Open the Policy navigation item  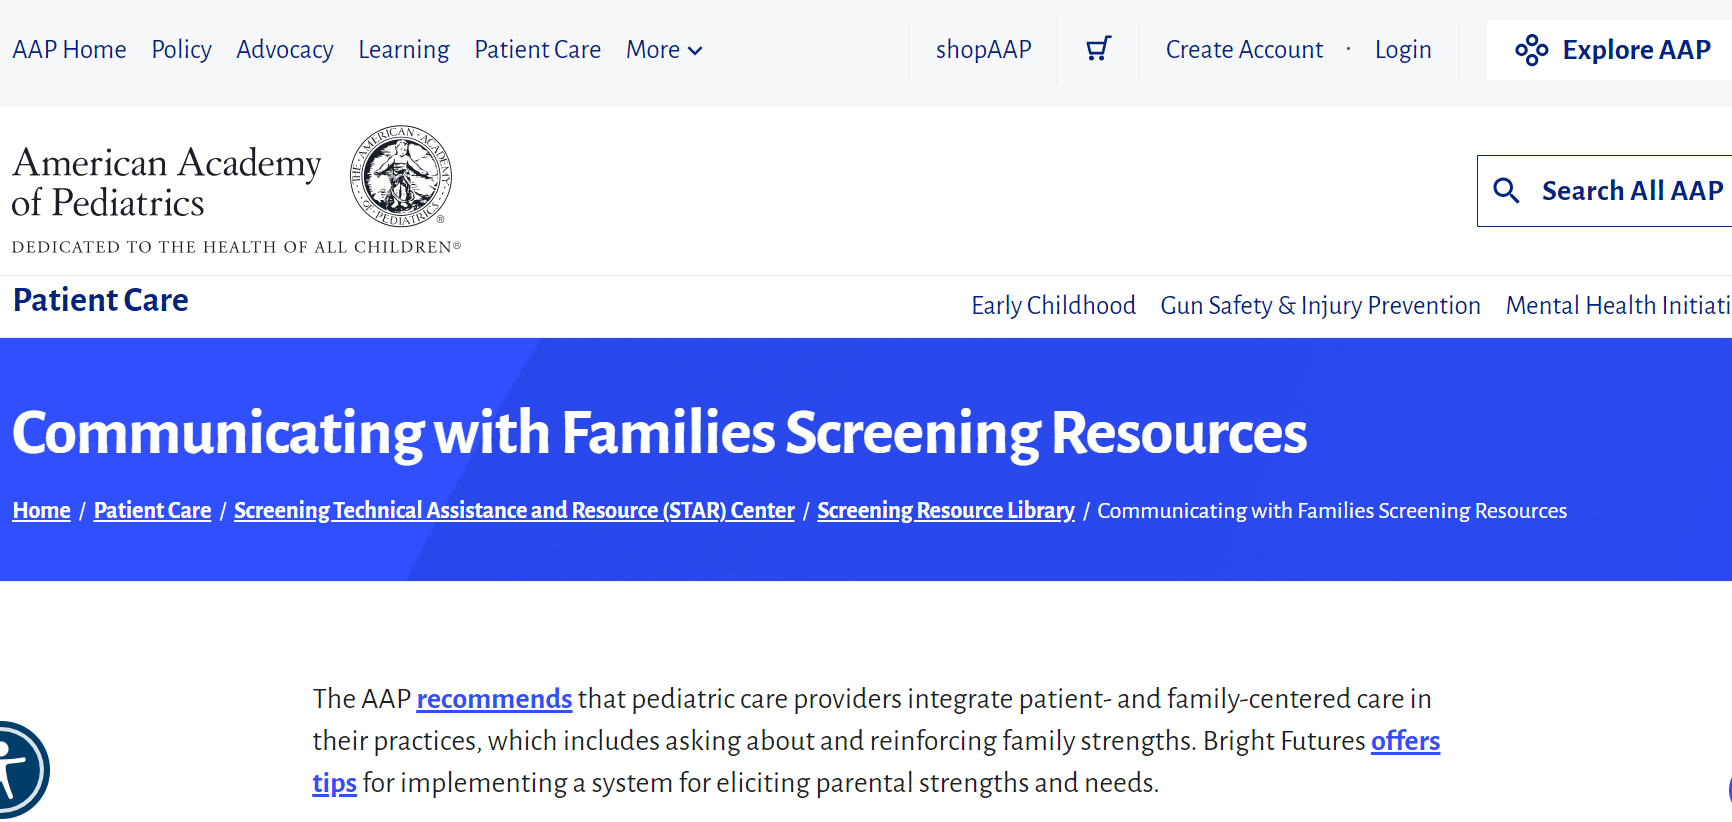[x=181, y=49]
